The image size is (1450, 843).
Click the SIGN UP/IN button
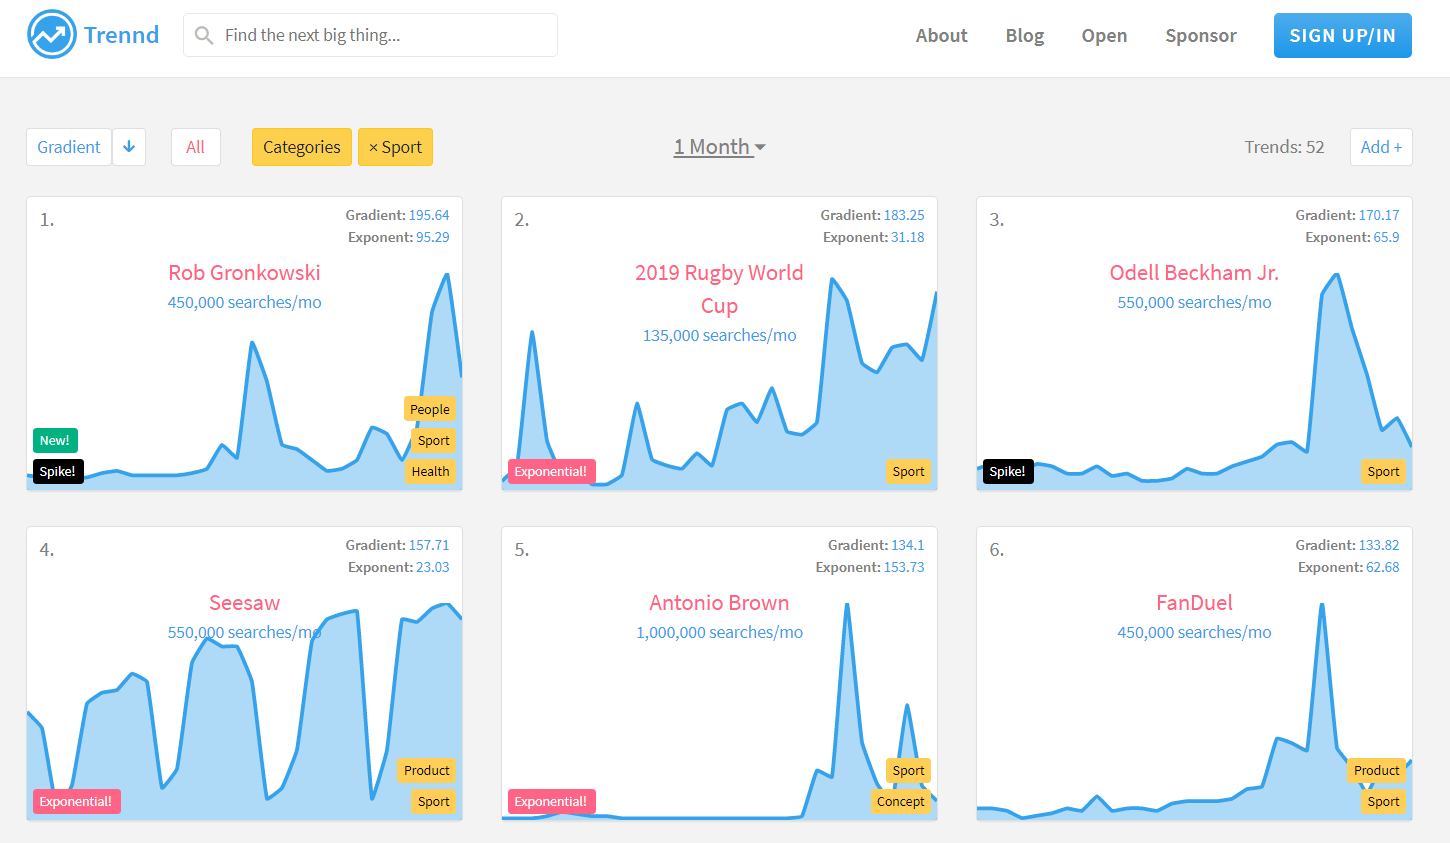pyautogui.click(x=1343, y=35)
